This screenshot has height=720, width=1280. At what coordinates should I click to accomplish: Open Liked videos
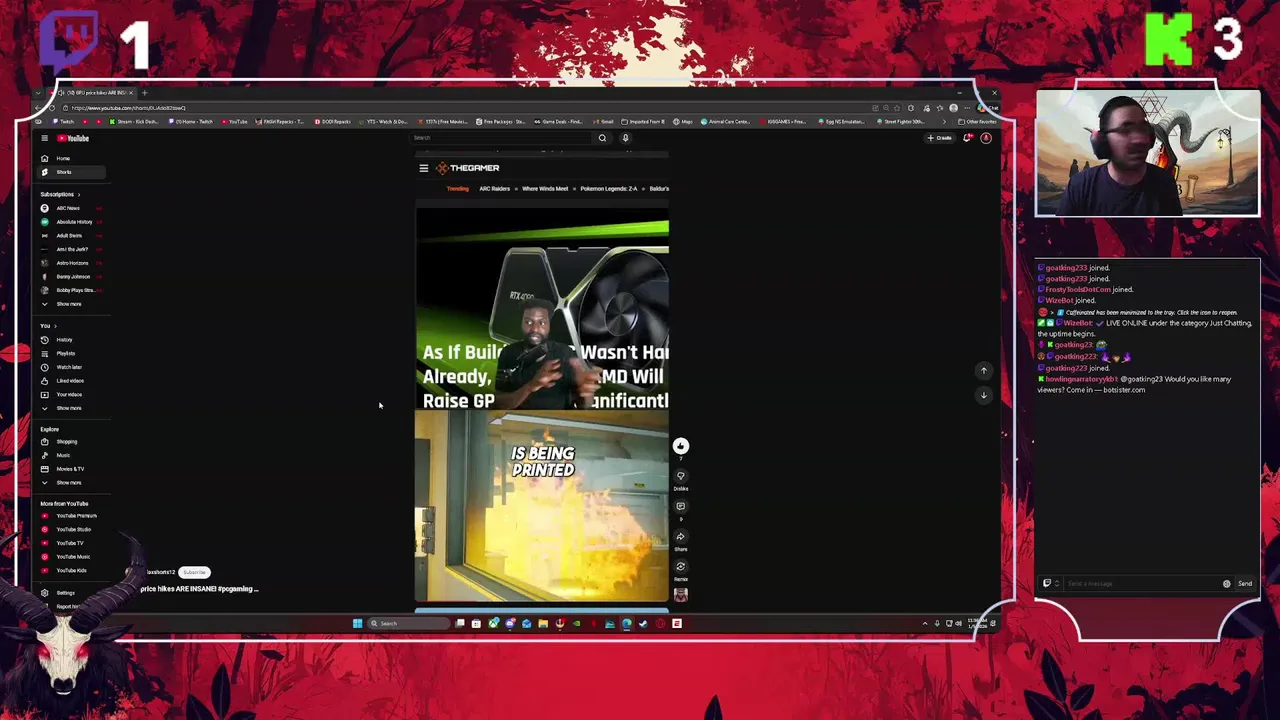coord(69,381)
